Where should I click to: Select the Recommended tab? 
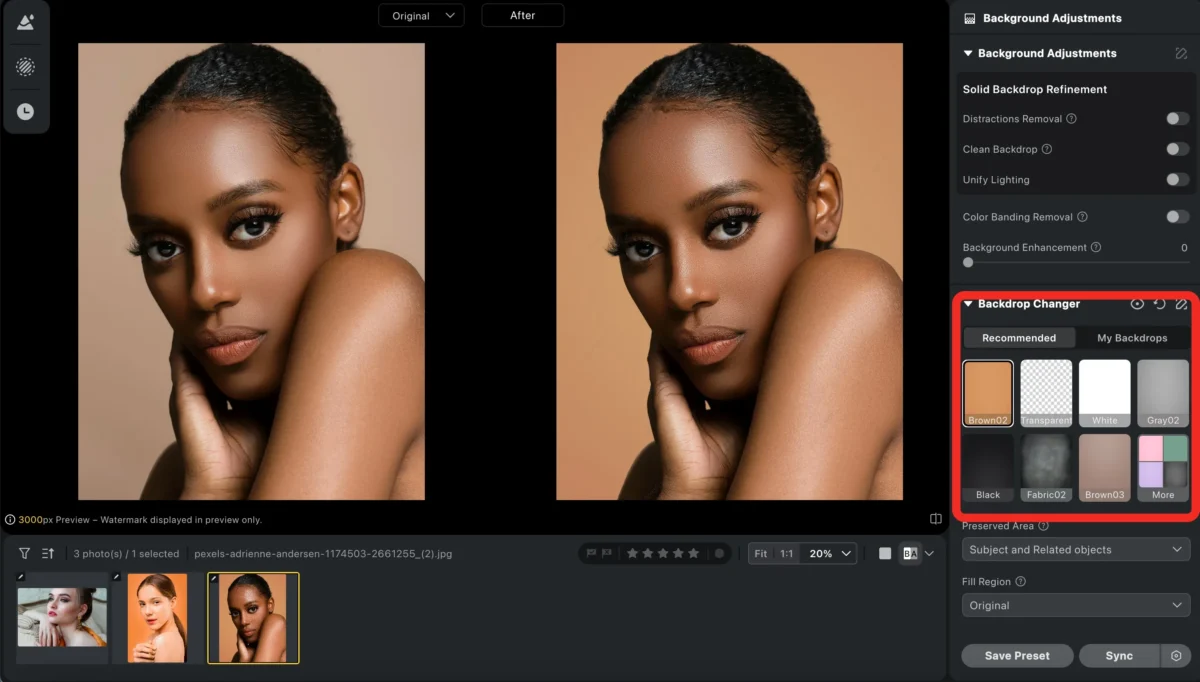click(1019, 338)
